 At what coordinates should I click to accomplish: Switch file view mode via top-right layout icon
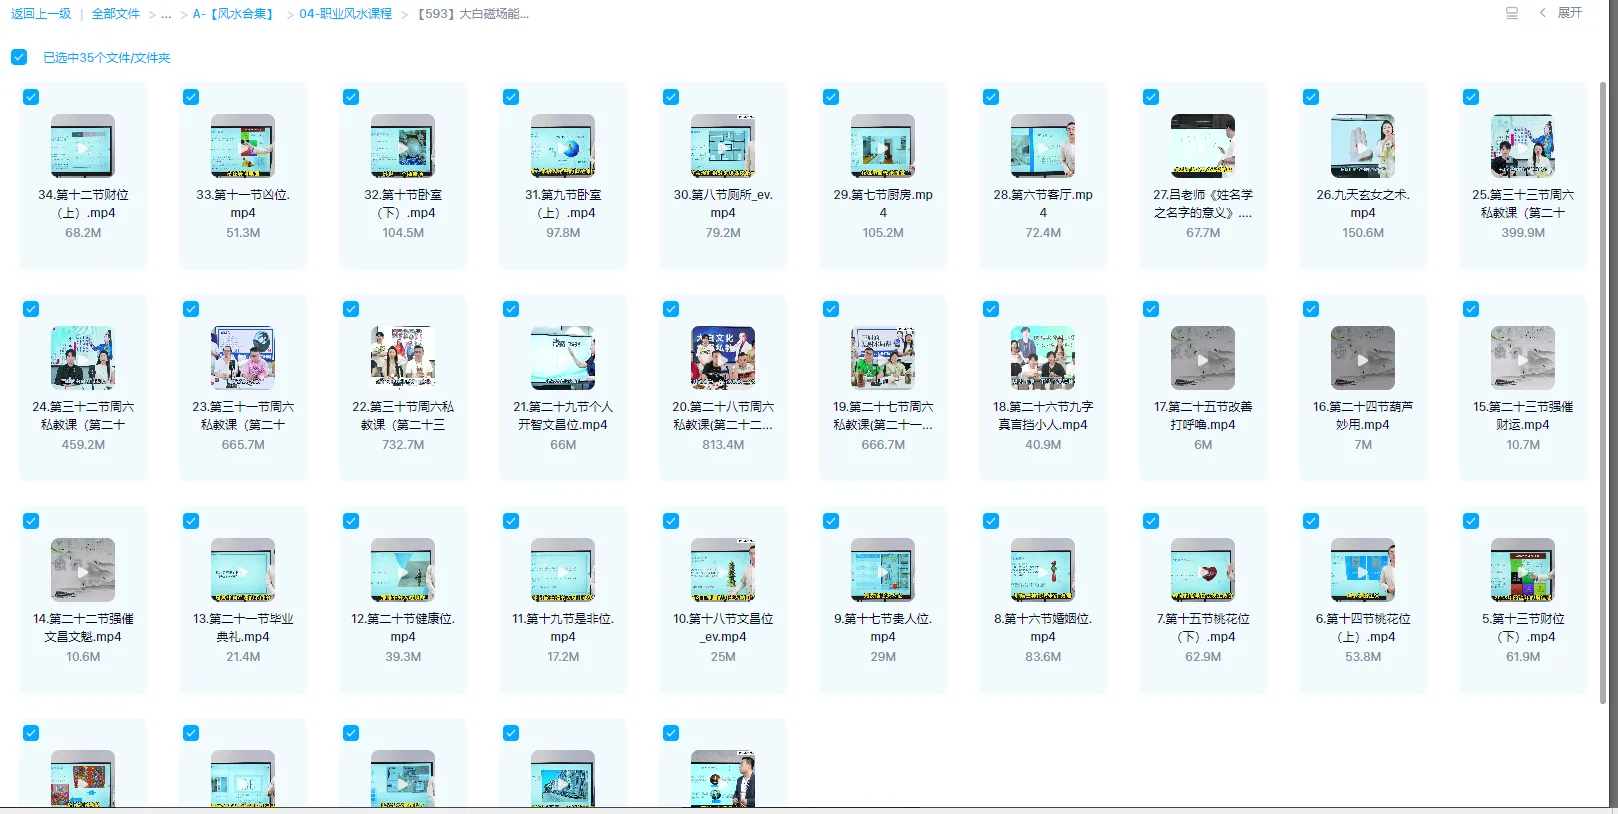1511,13
